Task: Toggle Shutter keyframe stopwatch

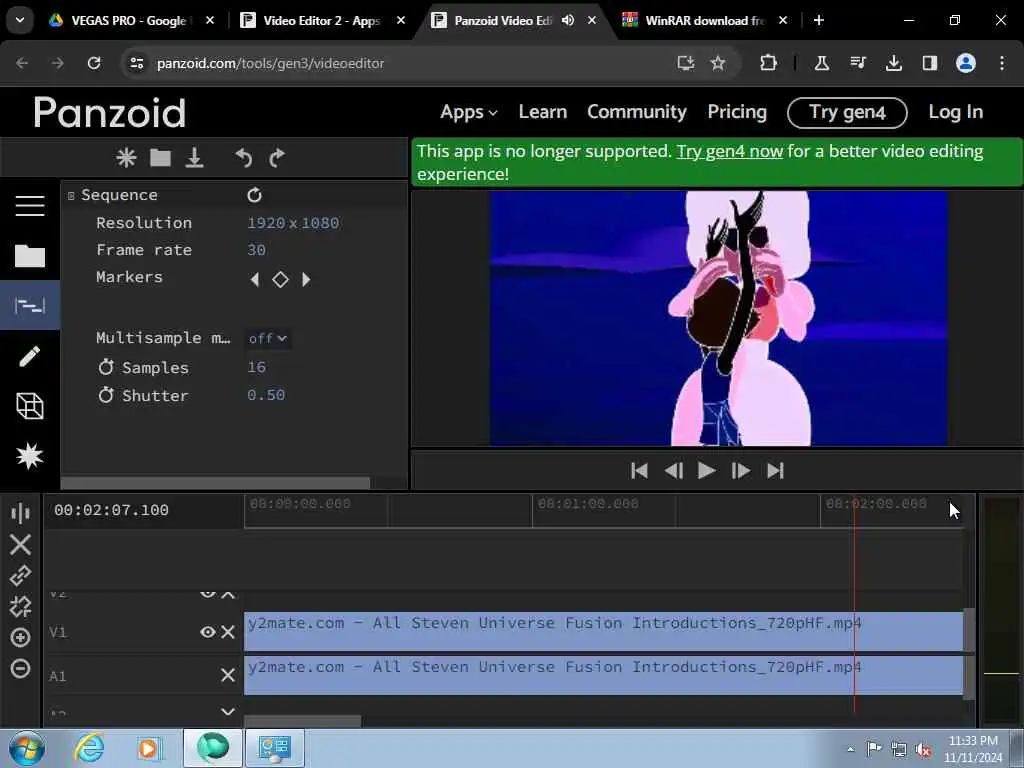Action: point(106,395)
